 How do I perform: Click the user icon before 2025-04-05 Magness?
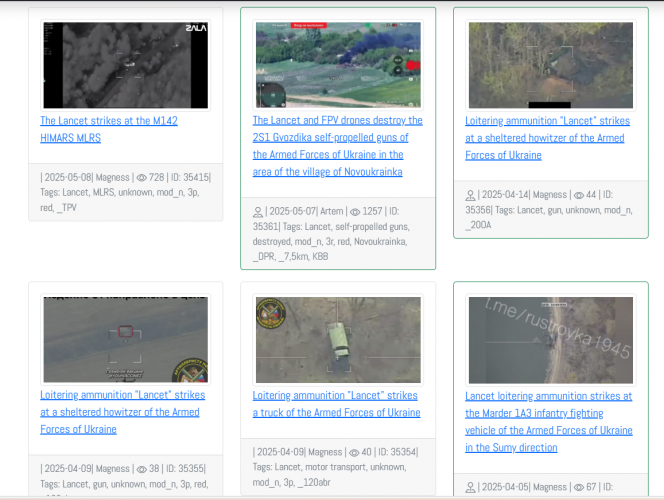(470, 487)
